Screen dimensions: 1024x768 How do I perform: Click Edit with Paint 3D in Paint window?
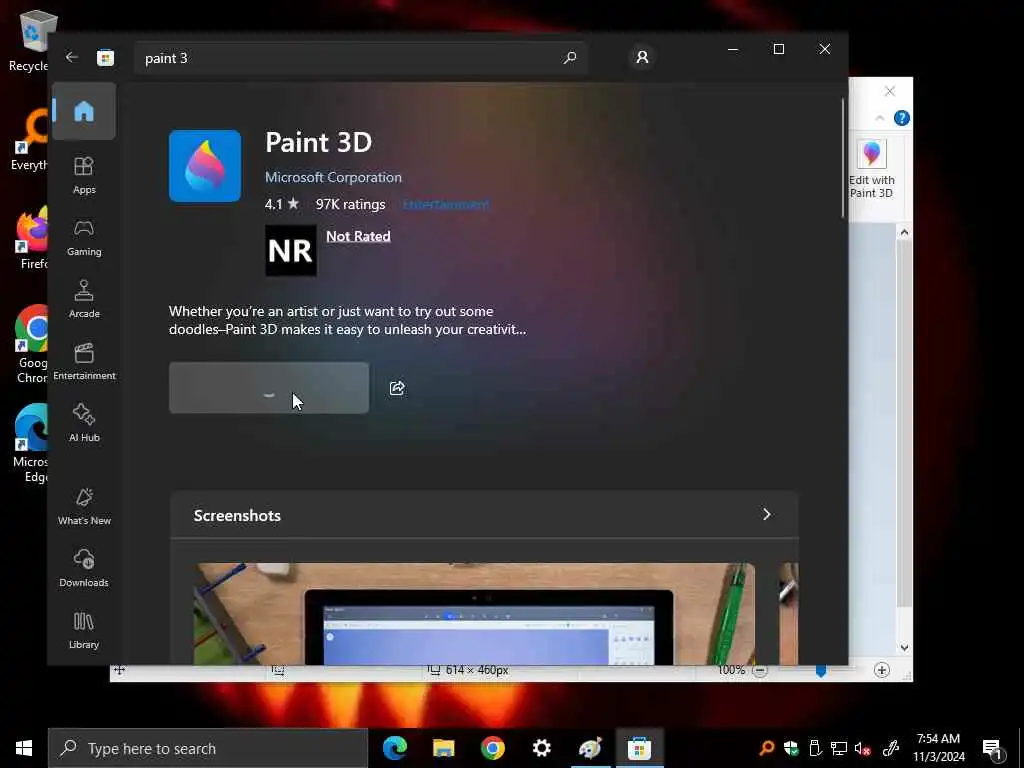click(x=872, y=170)
